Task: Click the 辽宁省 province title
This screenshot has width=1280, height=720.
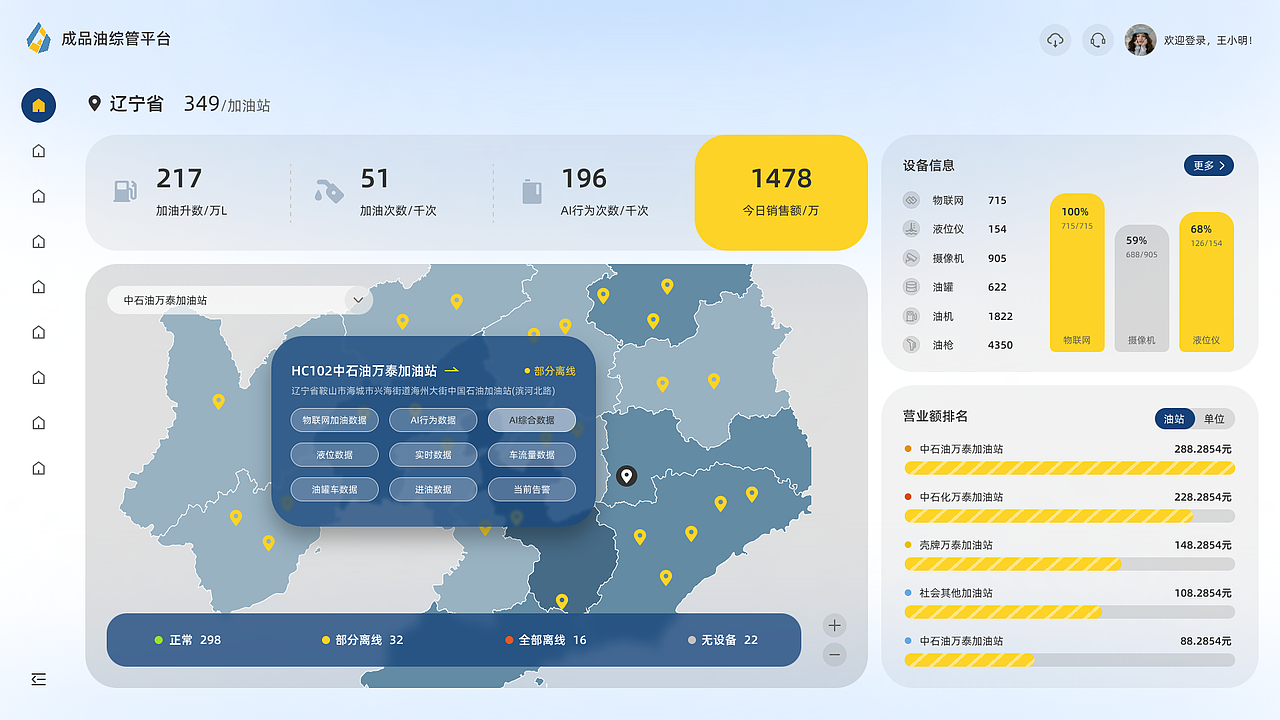Action: (x=136, y=103)
